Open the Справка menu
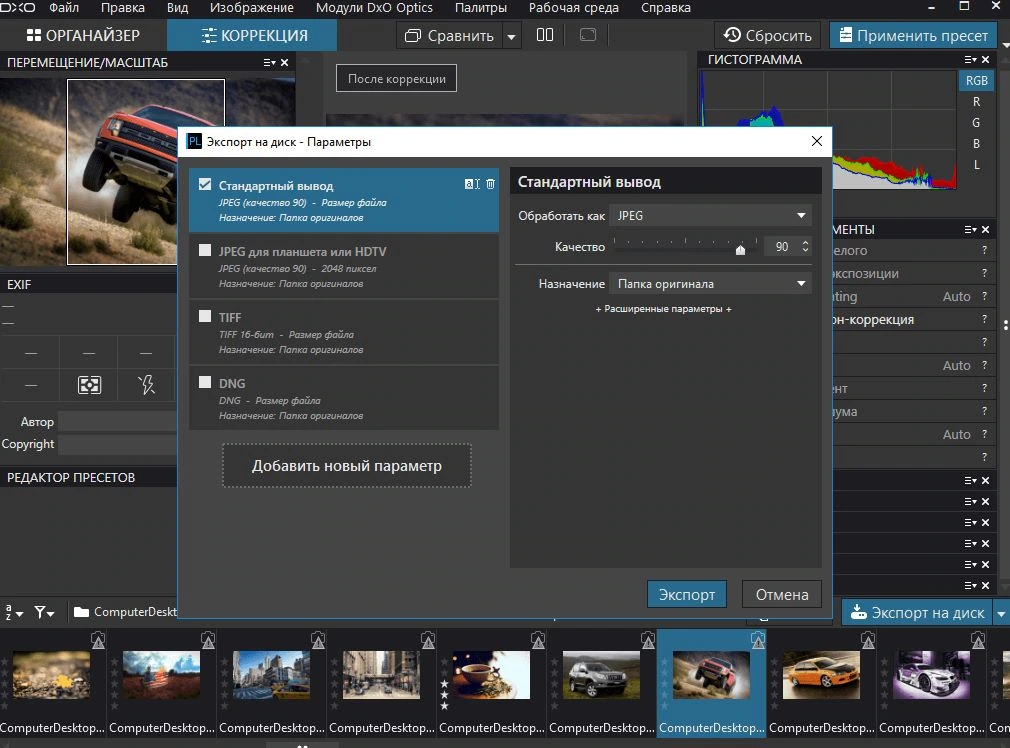 [666, 8]
